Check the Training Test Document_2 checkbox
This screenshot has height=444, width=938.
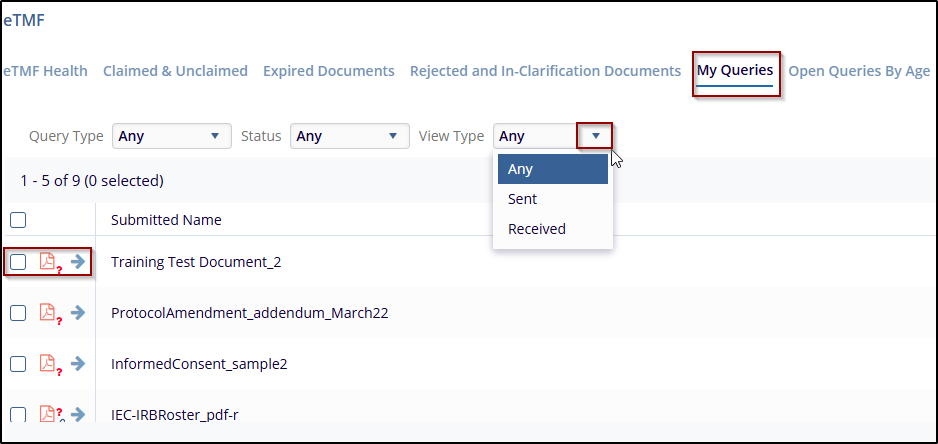click(x=18, y=262)
